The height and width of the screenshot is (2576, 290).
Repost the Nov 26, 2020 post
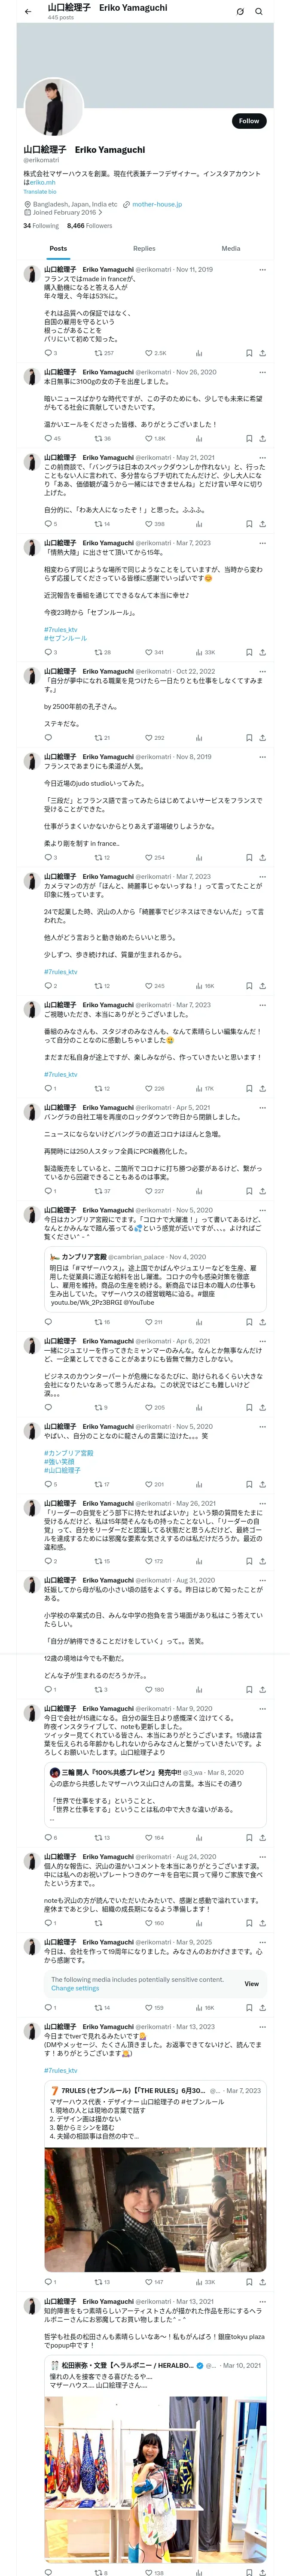[x=98, y=438]
